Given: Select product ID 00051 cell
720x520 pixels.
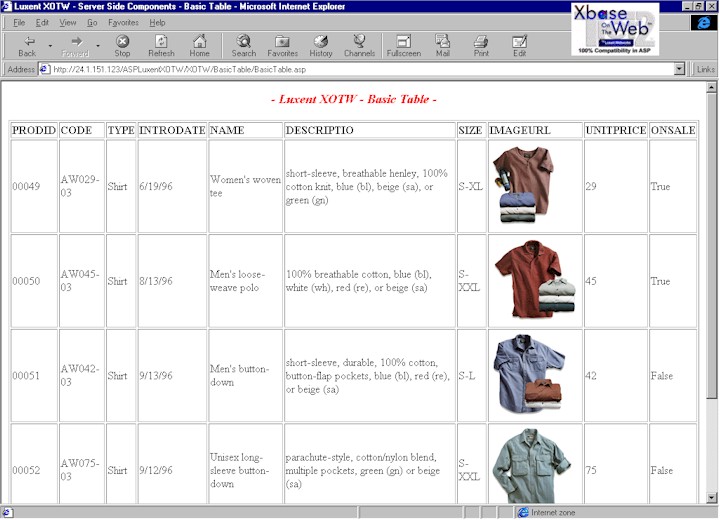Looking at the screenshot, I should (34, 375).
